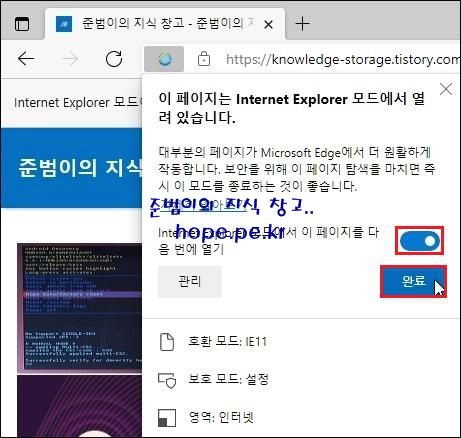Open a new tab with plus button

pos(302,24)
